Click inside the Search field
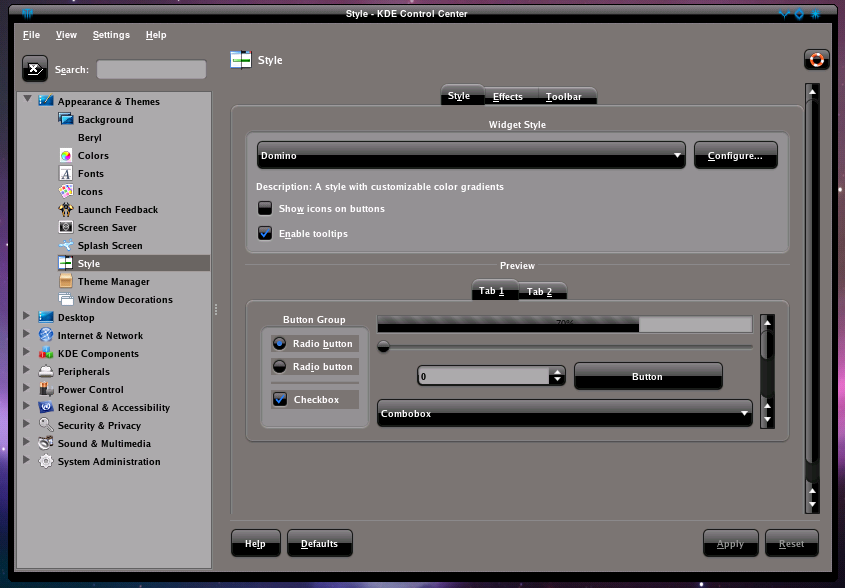845x588 pixels. click(151, 69)
